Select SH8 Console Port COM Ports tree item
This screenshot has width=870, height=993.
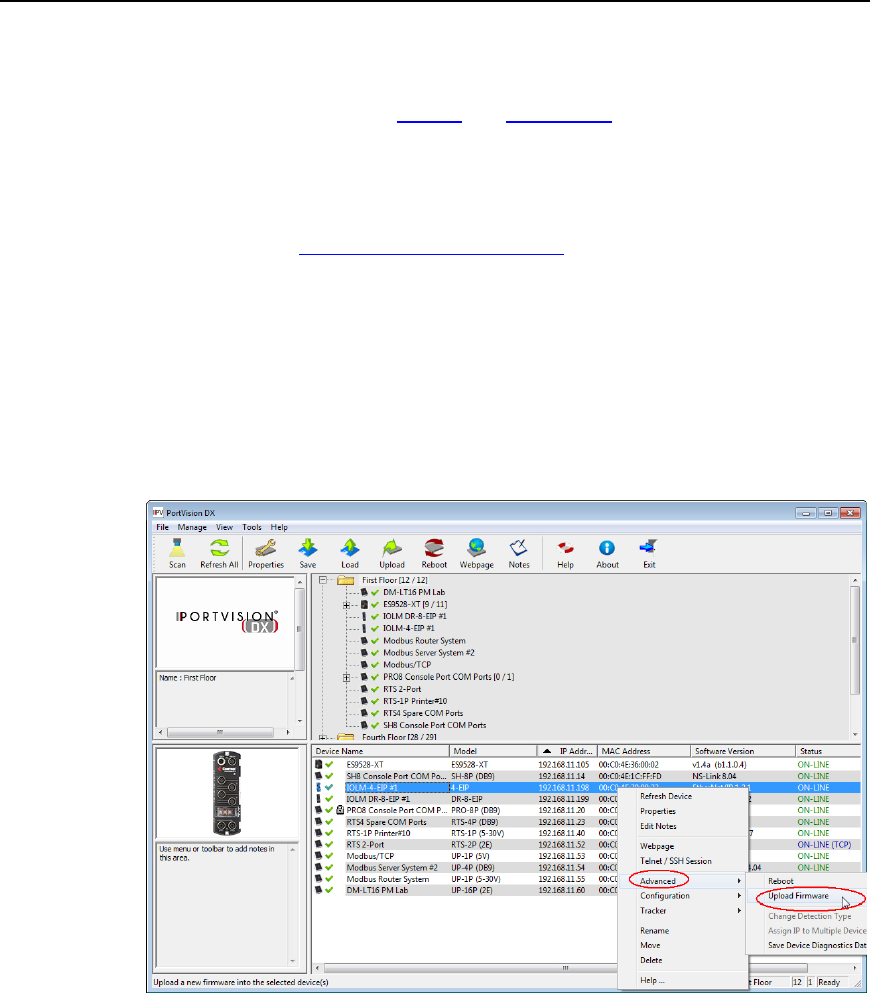(x=434, y=725)
